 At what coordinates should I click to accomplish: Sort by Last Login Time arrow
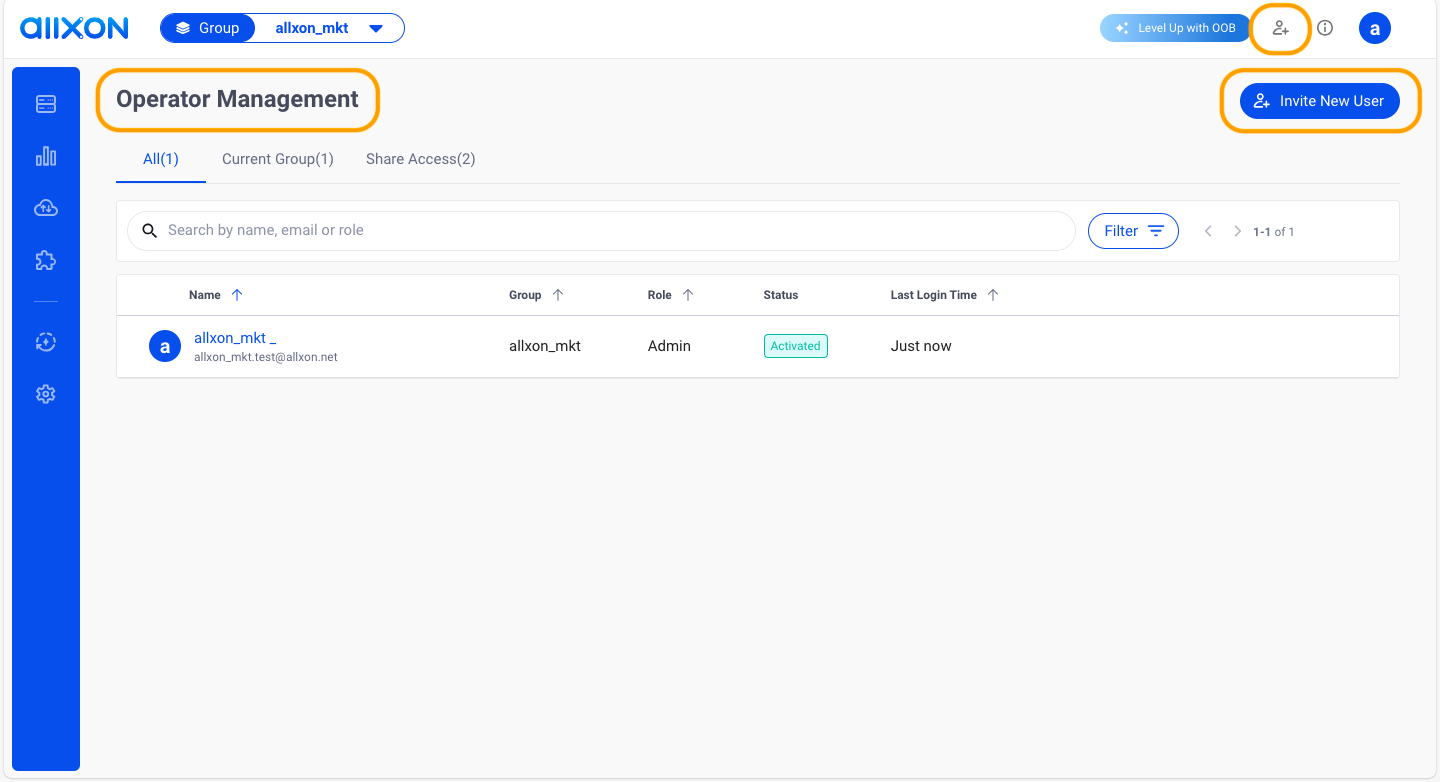tap(993, 295)
